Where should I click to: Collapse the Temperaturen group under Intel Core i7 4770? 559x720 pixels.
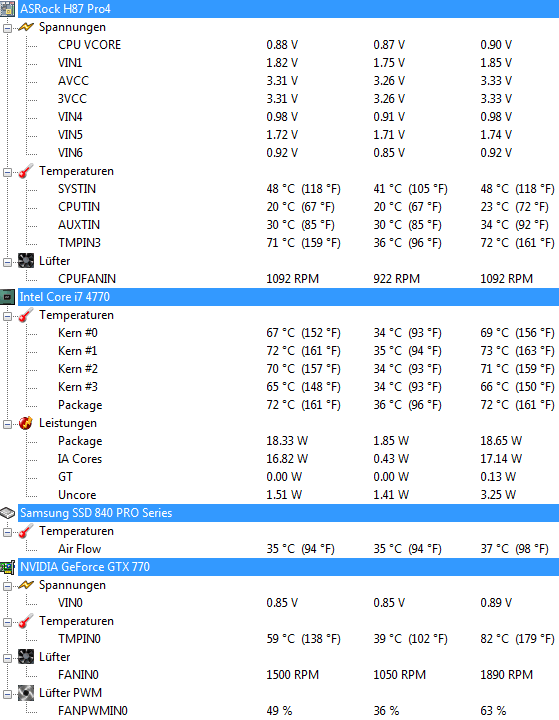point(7,316)
